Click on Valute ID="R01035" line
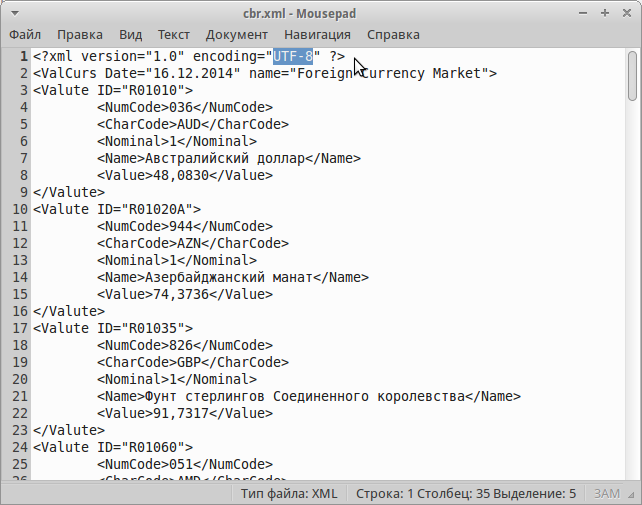This screenshot has width=642, height=505. click(x=113, y=328)
